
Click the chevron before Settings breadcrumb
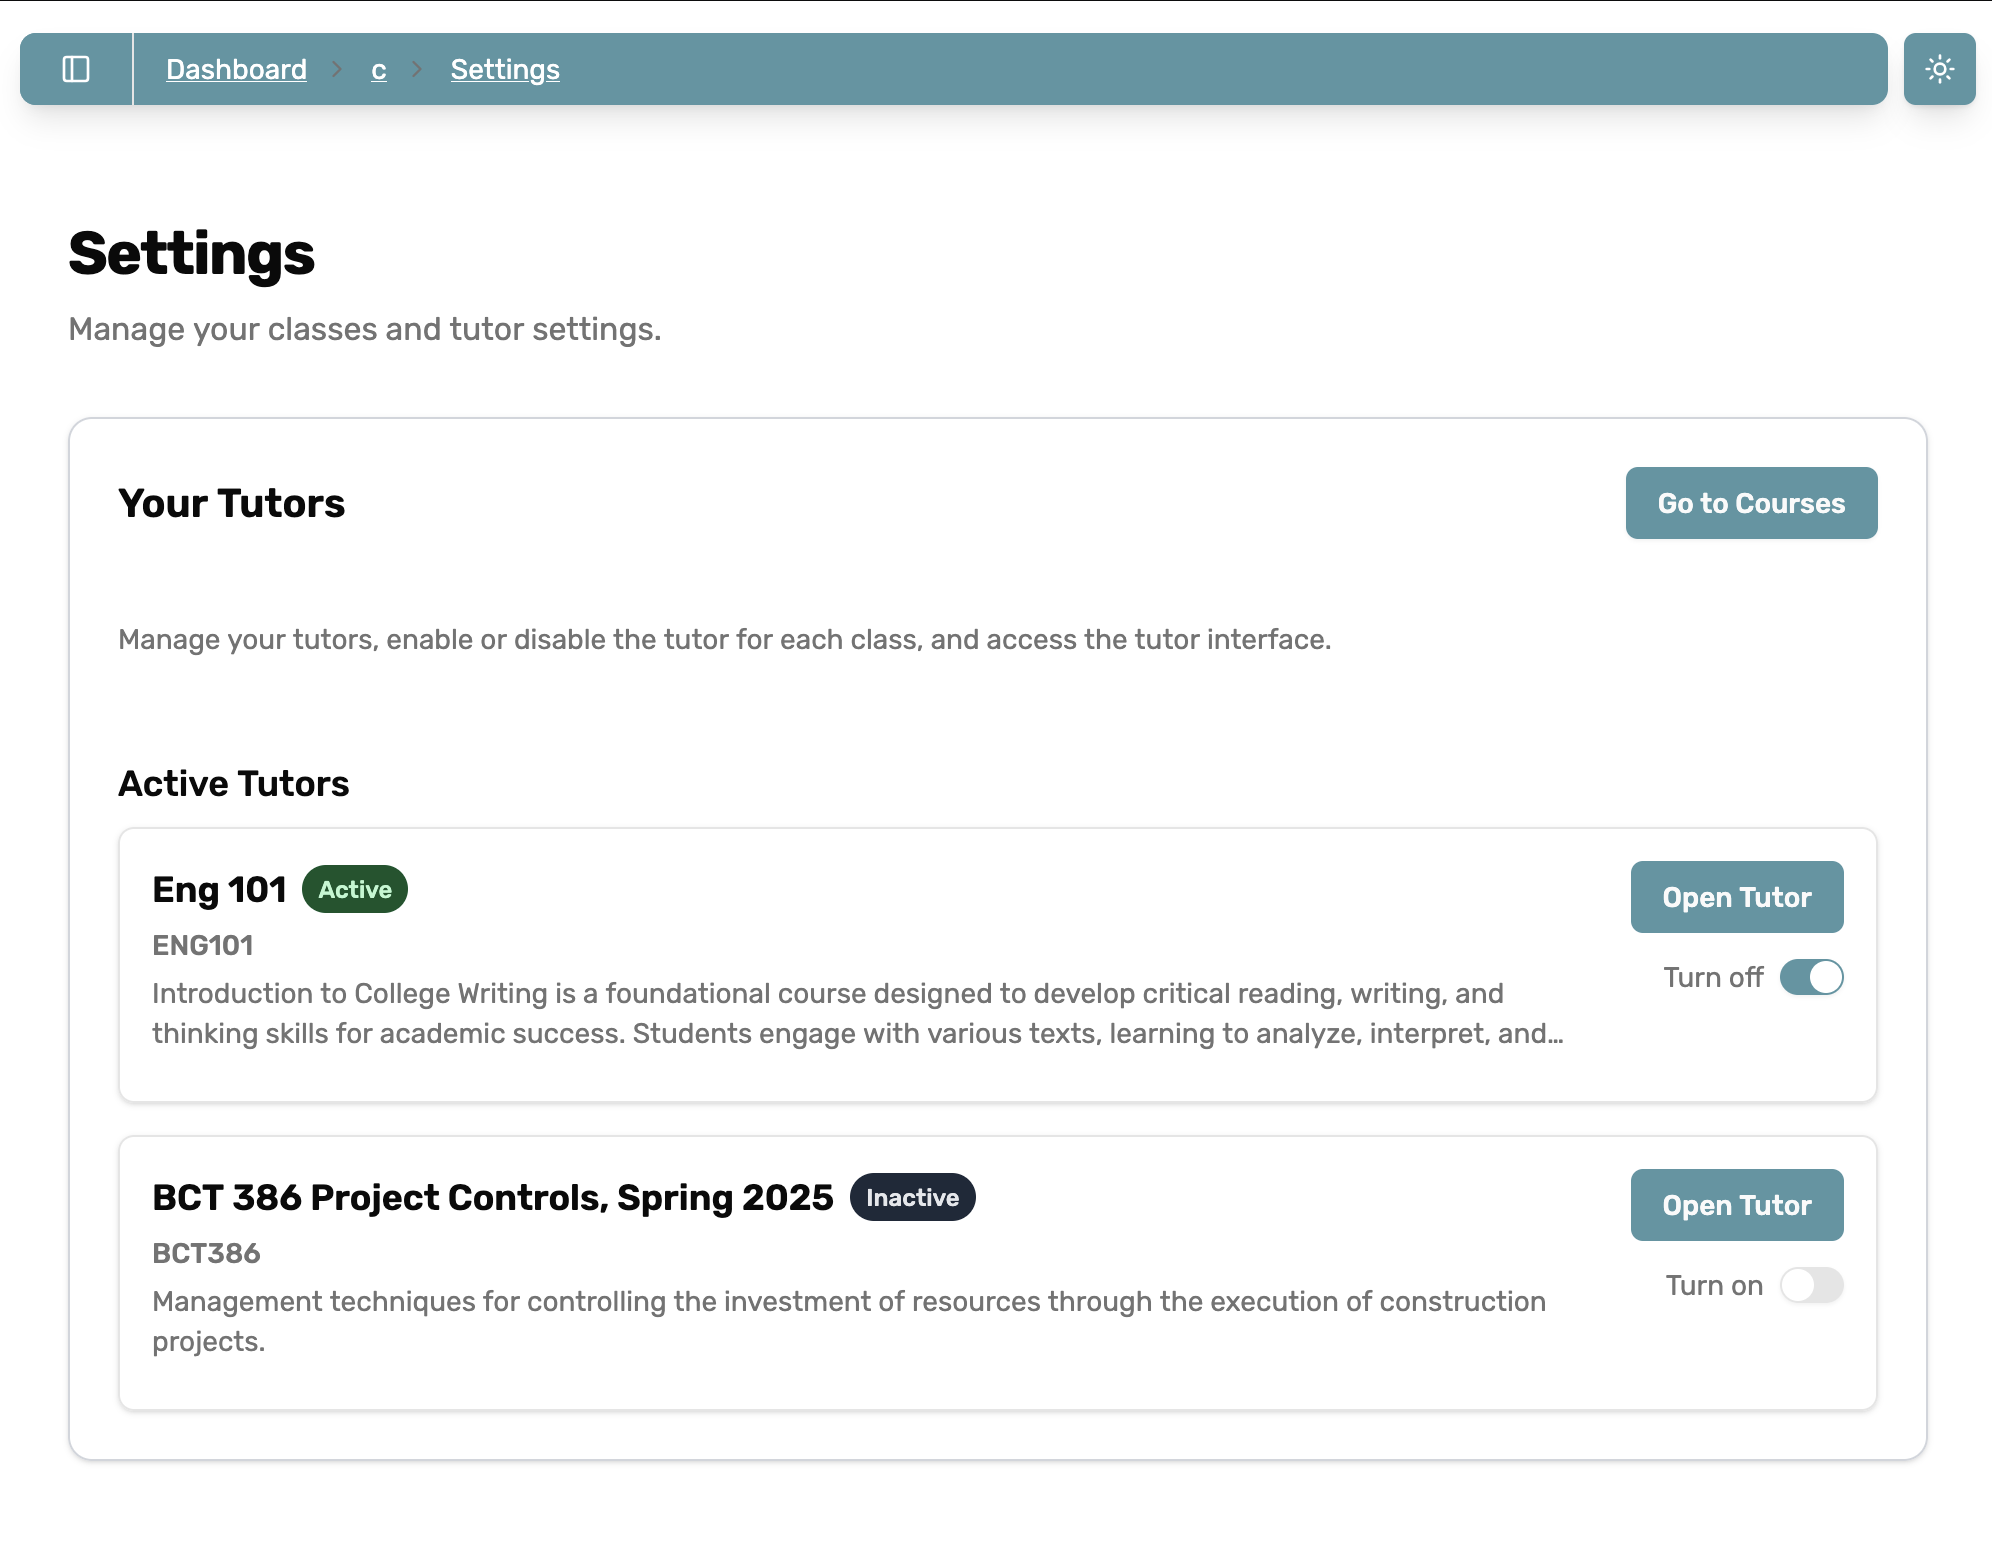415,69
